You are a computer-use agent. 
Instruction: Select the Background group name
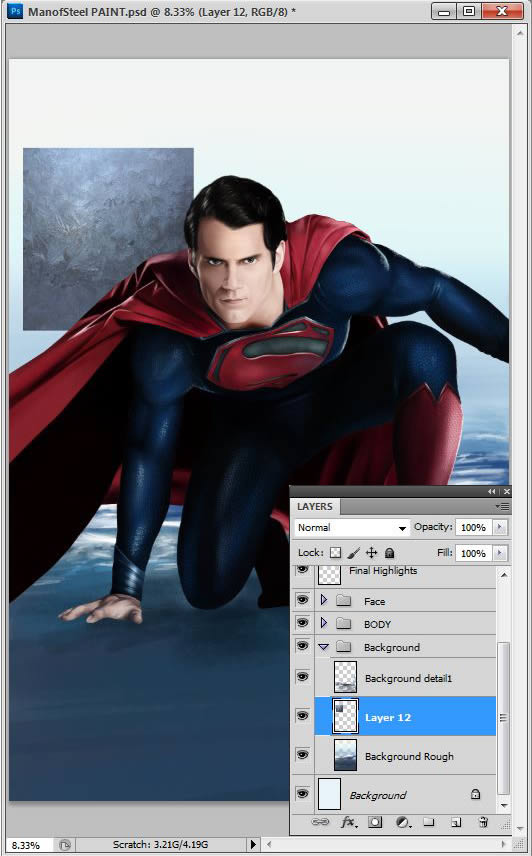click(392, 647)
